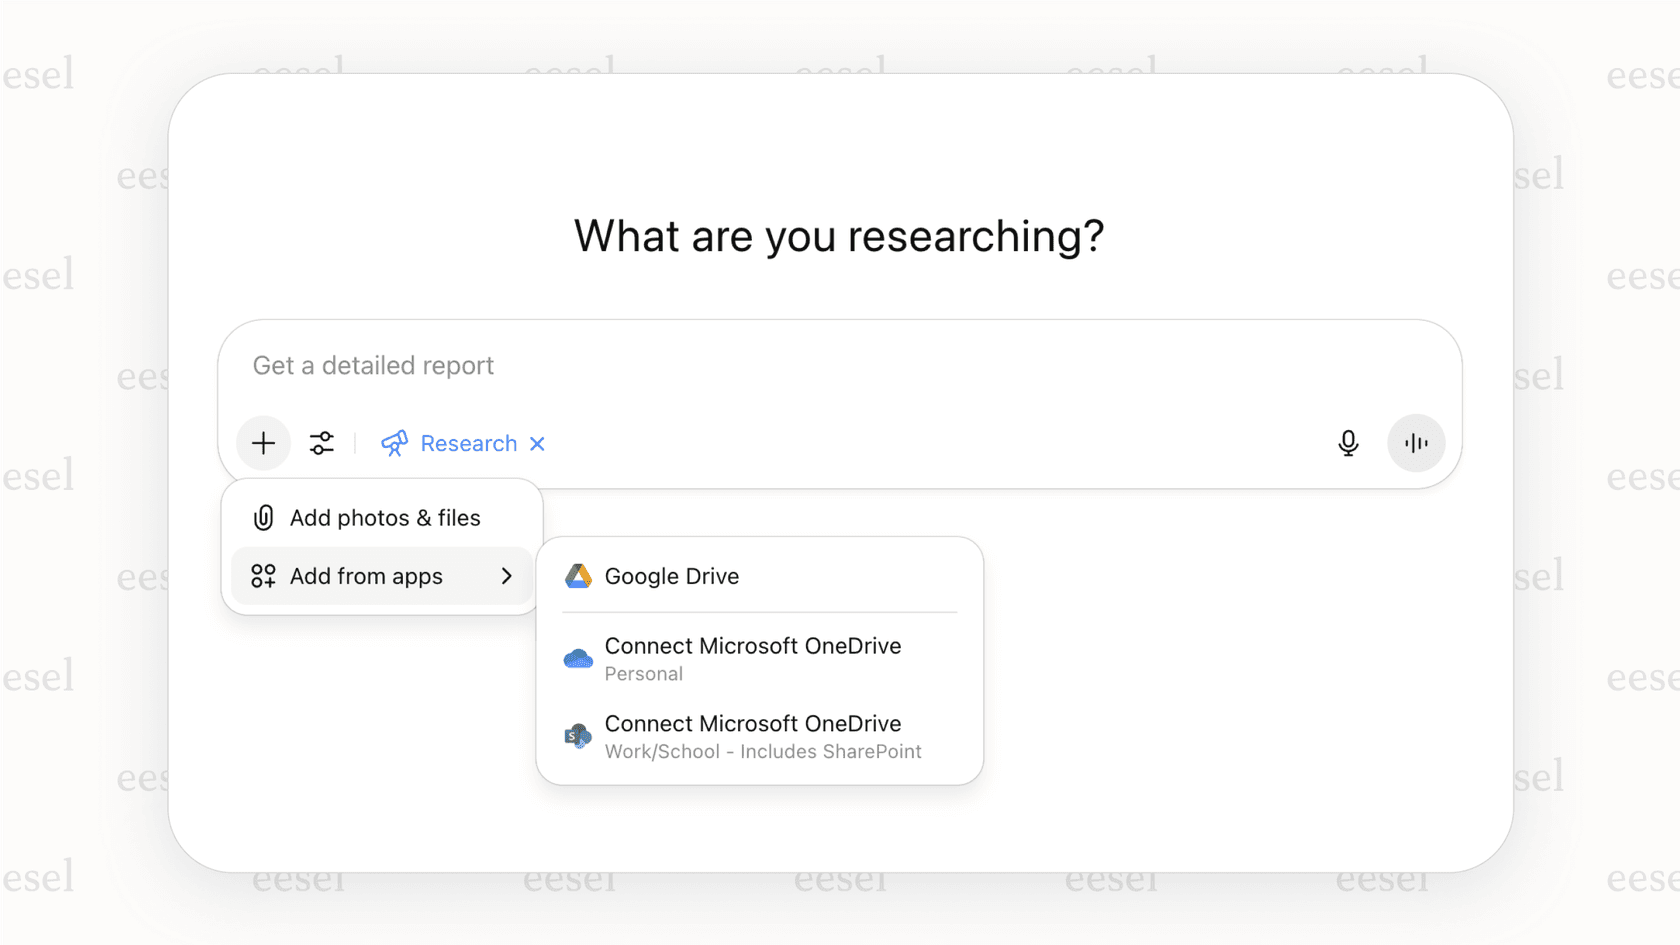Connect Microsoft OneDrive Work/School account

coord(753,735)
